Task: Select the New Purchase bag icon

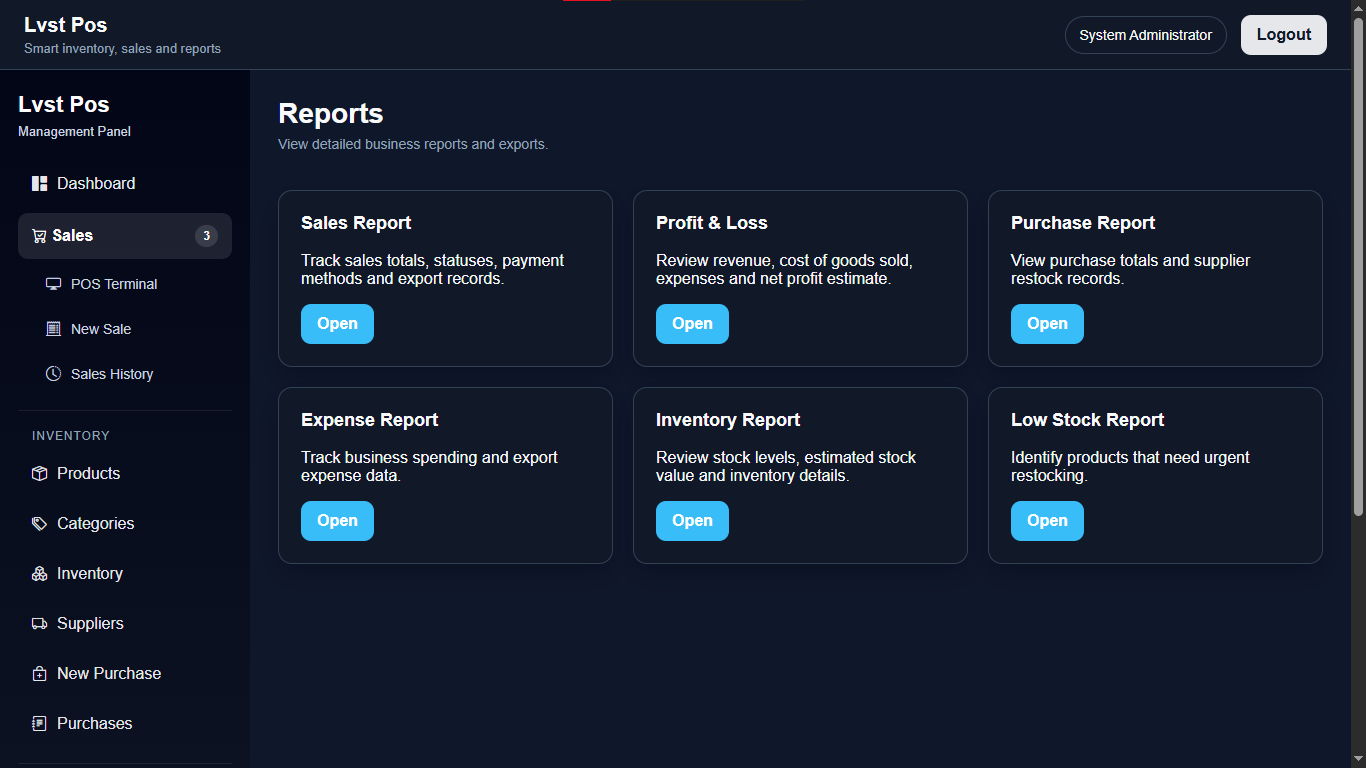Action: click(x=39, y=673)
